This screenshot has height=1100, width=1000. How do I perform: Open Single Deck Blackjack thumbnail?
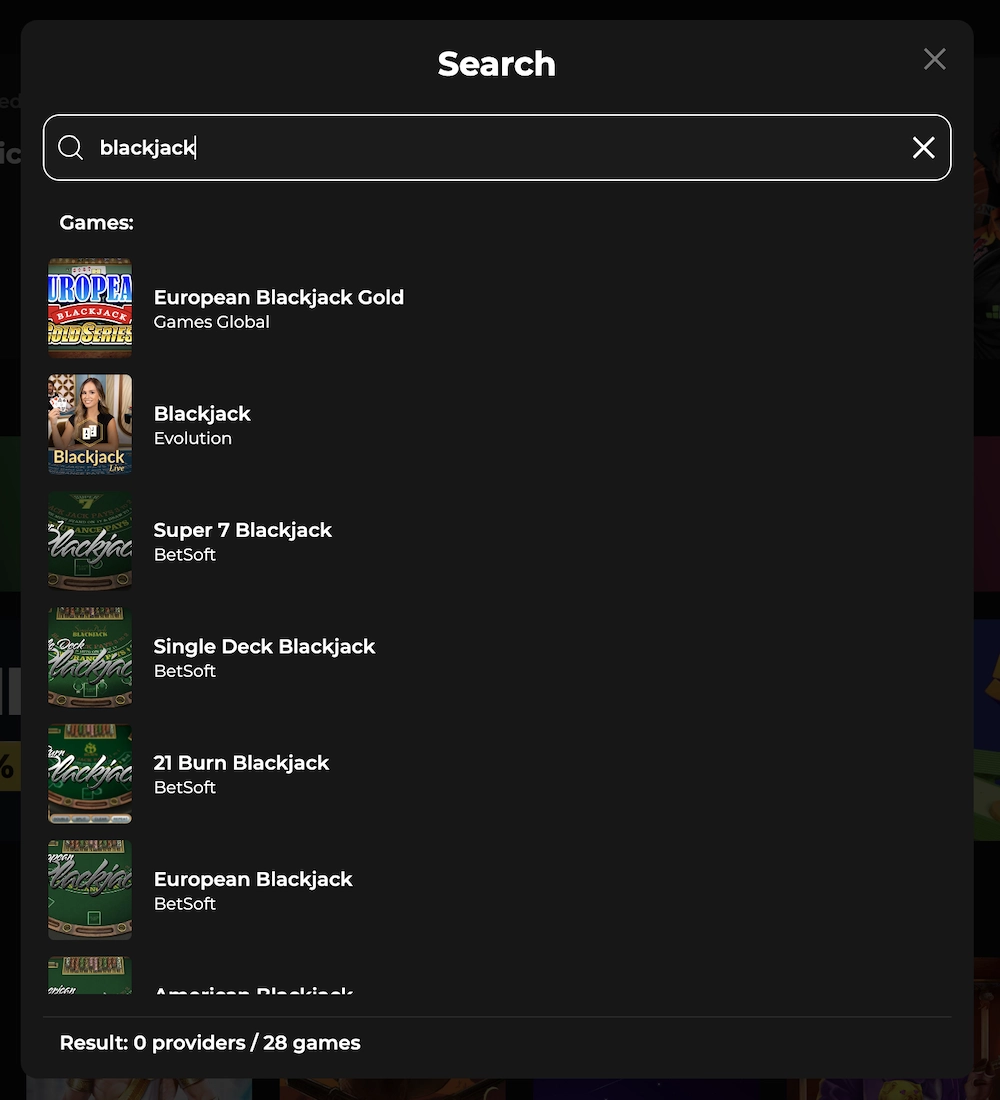coord(90,657)
